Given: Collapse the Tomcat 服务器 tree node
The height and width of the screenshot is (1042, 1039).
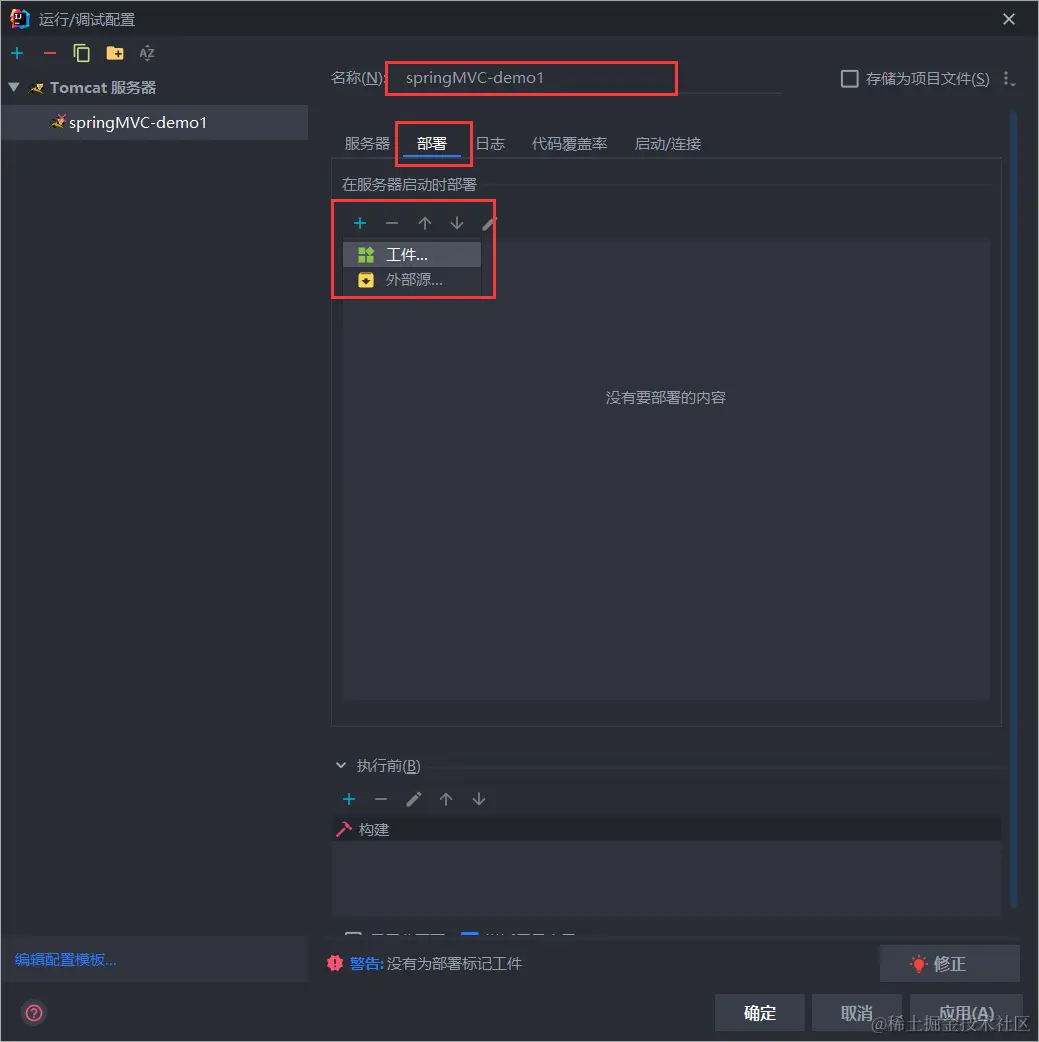Looking at the screenshot, I should point(14,87).
